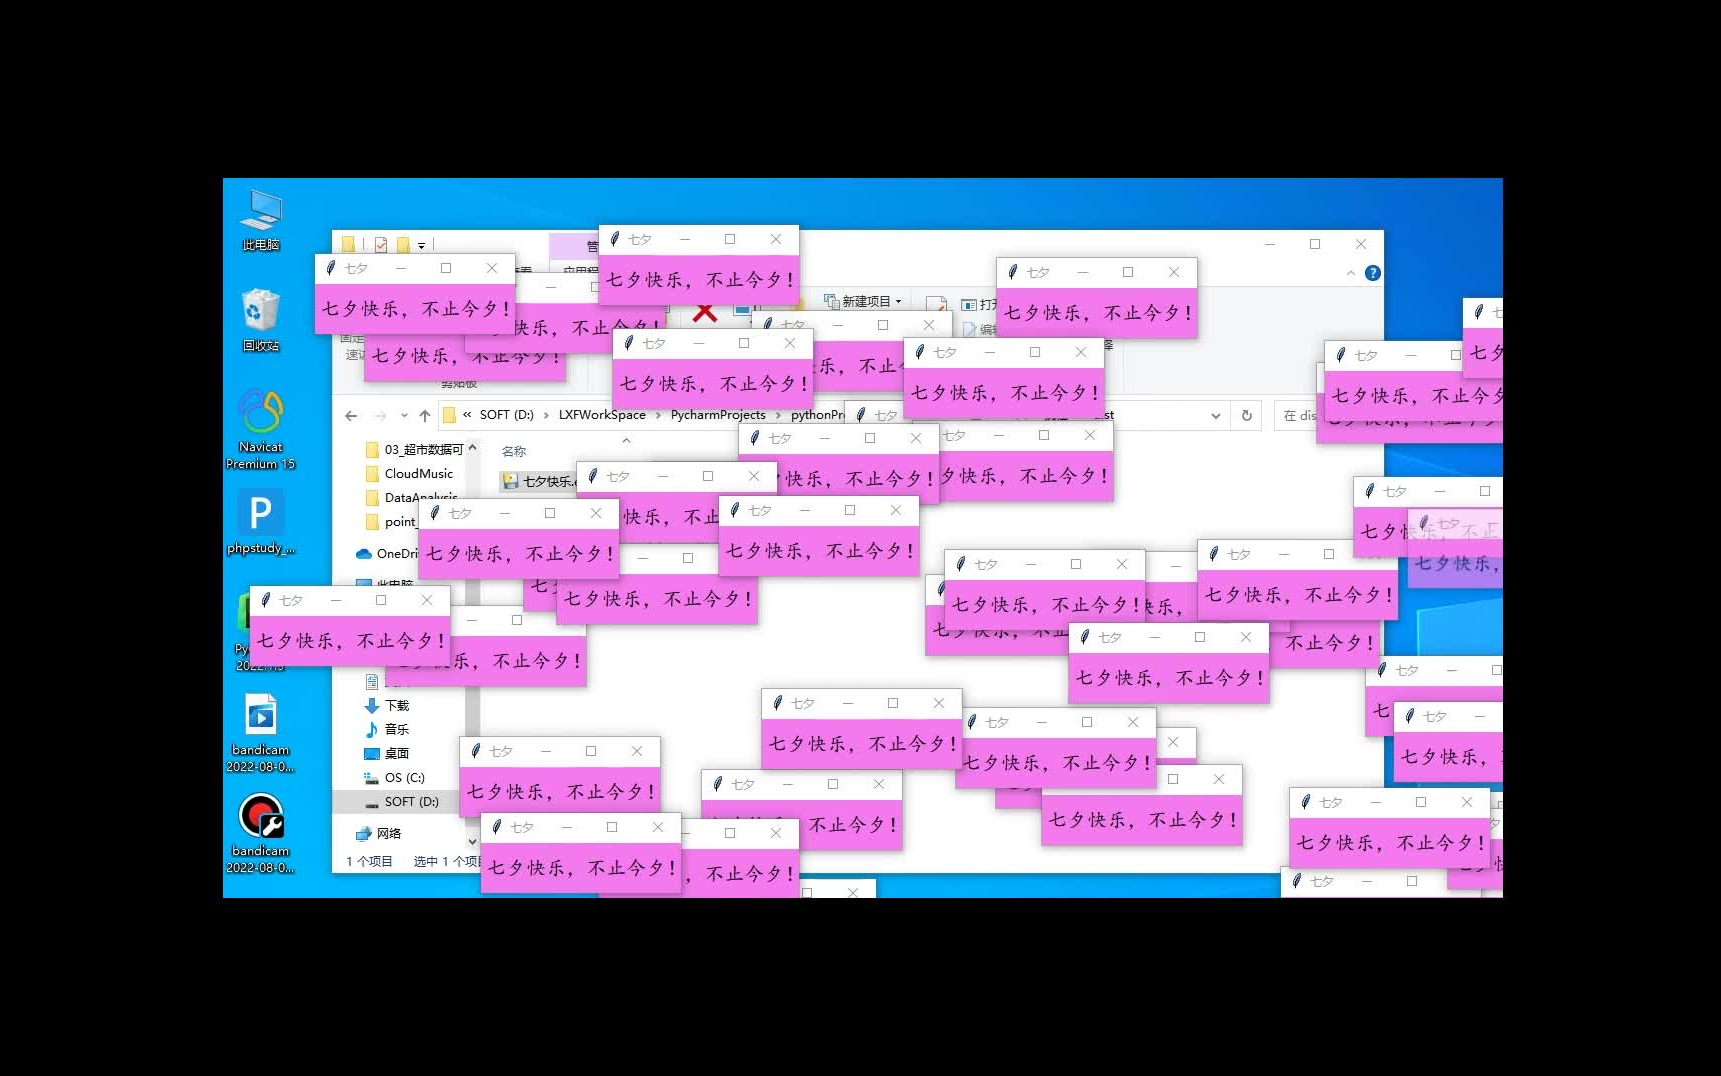Screen dimensions: 1721x1076
Task: Expand the chevron after SOFT (D:) breadcrumb
Action: coord(546,415)
